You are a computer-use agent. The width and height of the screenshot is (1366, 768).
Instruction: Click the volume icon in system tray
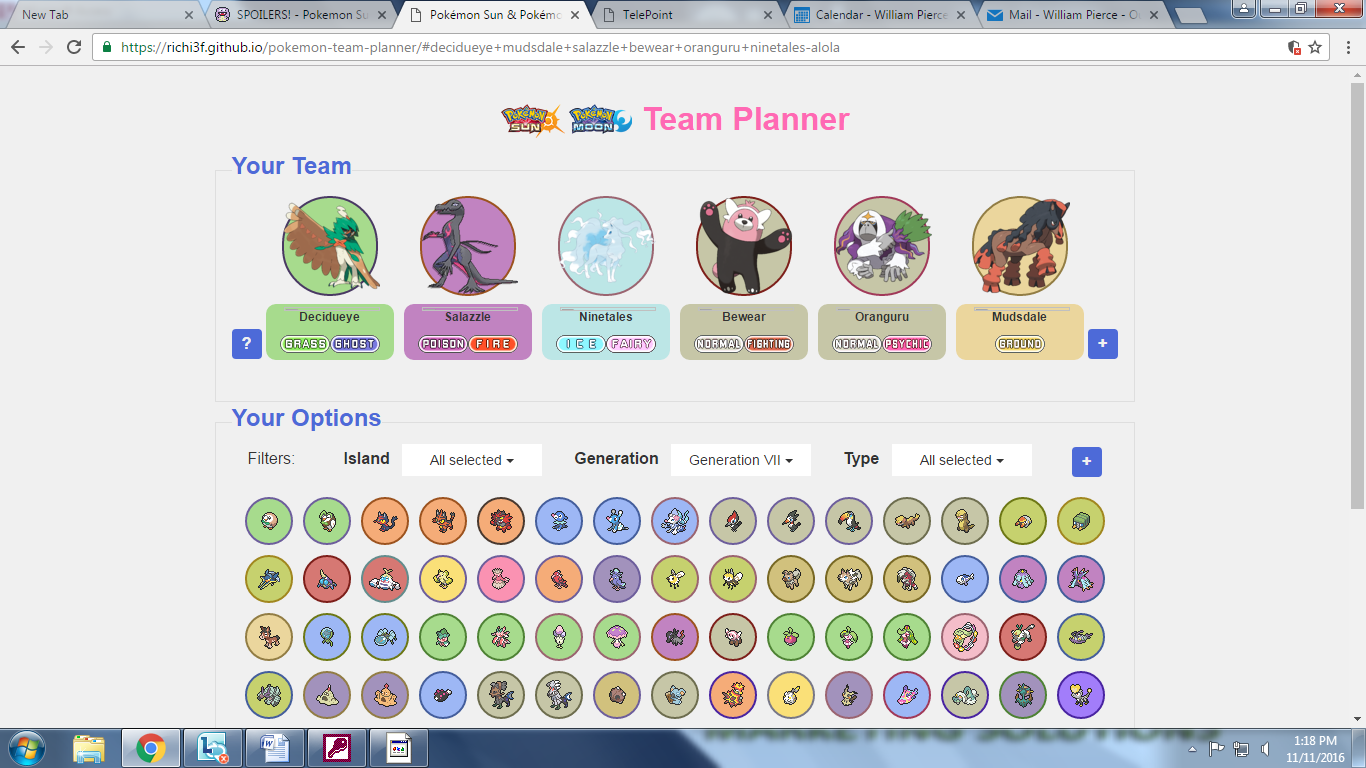click(1265, 748)
